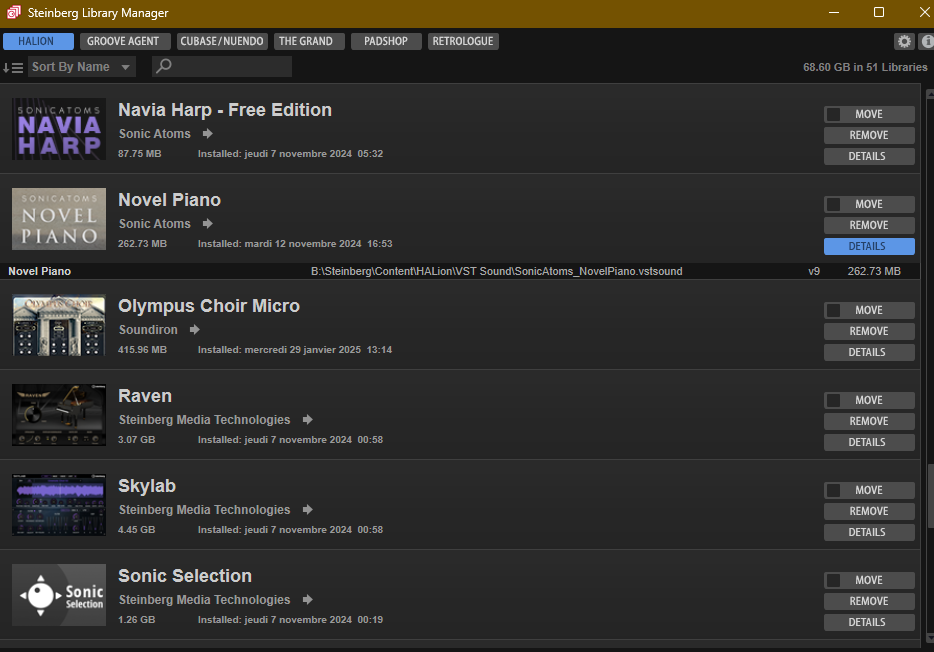The width and height of the screenshot is (934, 652).
Task: Expand details for Olympus Choir Micro
Action: coord(869,352)
